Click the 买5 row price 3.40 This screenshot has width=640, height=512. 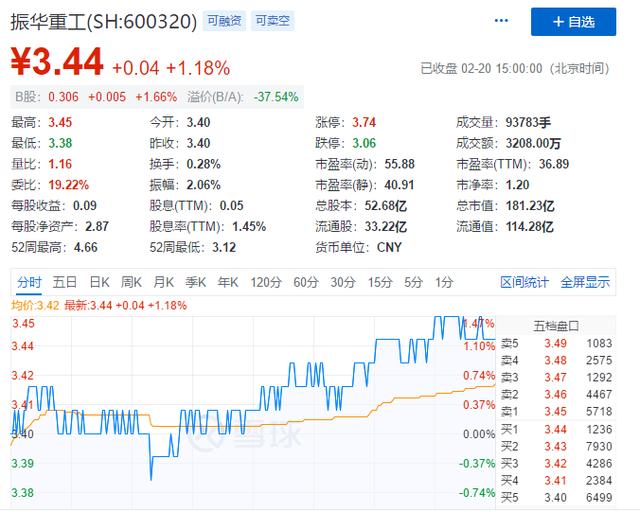tap(556, 497)
